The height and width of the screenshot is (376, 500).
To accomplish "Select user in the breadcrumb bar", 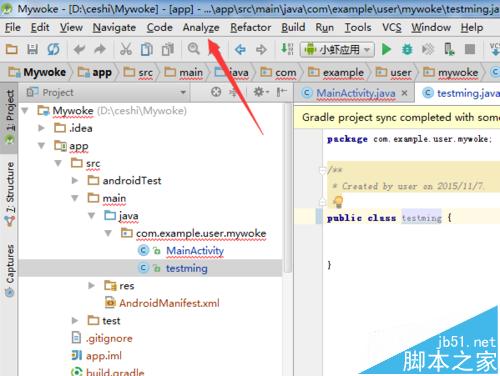I will click(394, 72).
